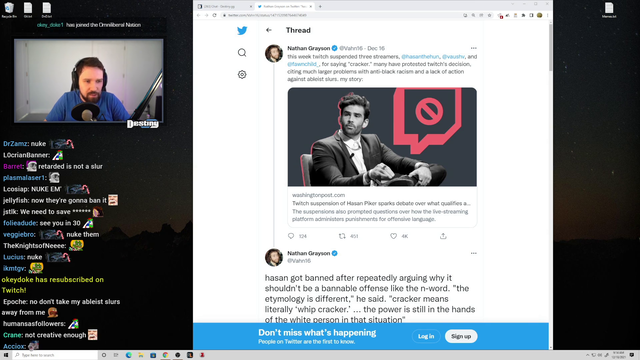The width and height of the screenshot is (640, 360).
Task: Open Twitter settings gear icon
Action: pos(242,74)
